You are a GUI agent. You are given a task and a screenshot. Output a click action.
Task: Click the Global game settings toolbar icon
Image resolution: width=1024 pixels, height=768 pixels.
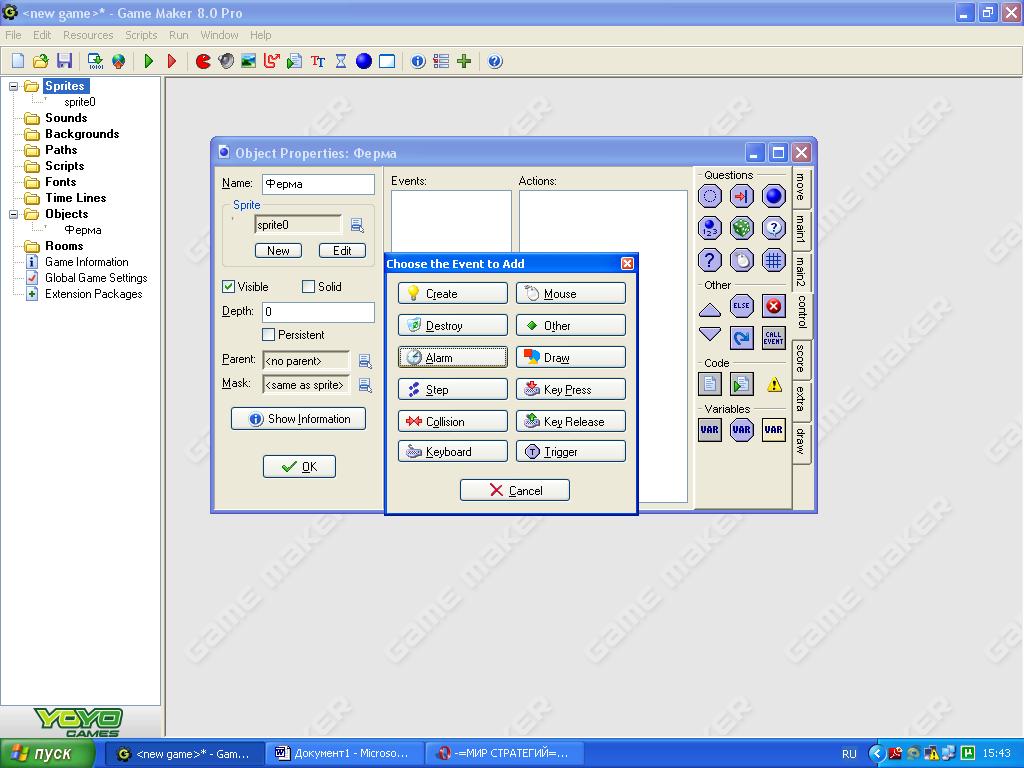click(x=441, y=61)
